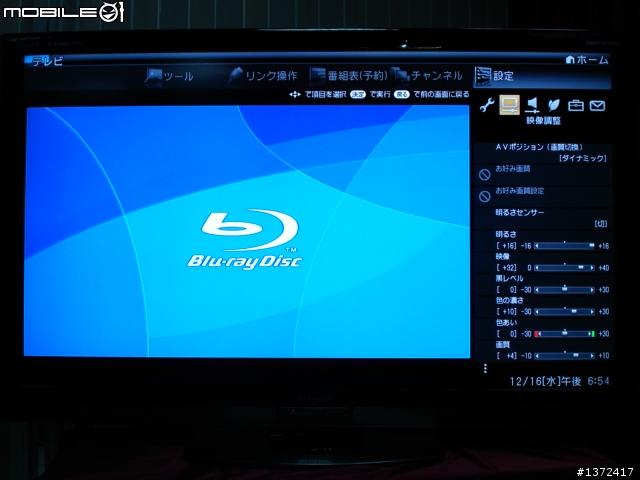Image resolution: width=640 pixels, height=480 pixels.
Task: Adjust the 明るさ (brightness) slider
Action: (x=564, y=246)
